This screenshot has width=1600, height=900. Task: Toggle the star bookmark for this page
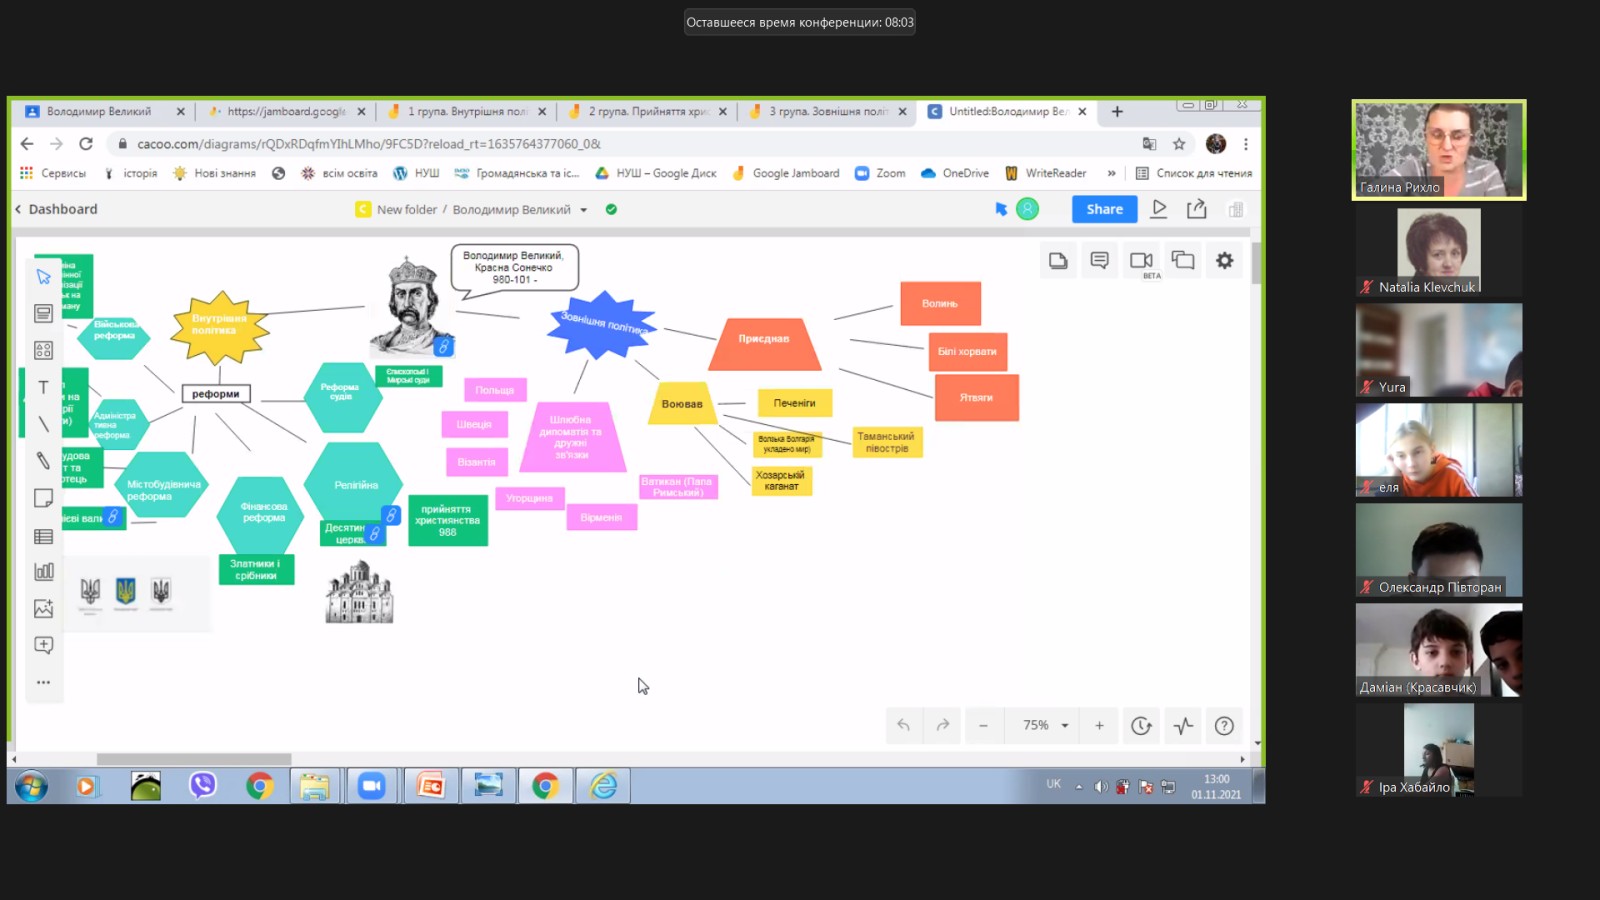pos(1179,144)
